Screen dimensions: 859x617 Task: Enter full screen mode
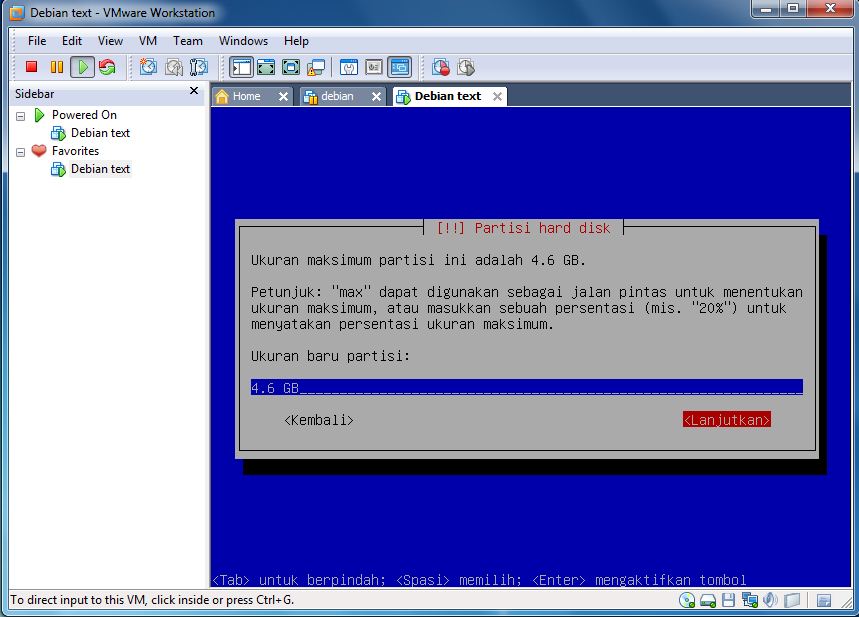pyautogui.click(x=291, y=67)
